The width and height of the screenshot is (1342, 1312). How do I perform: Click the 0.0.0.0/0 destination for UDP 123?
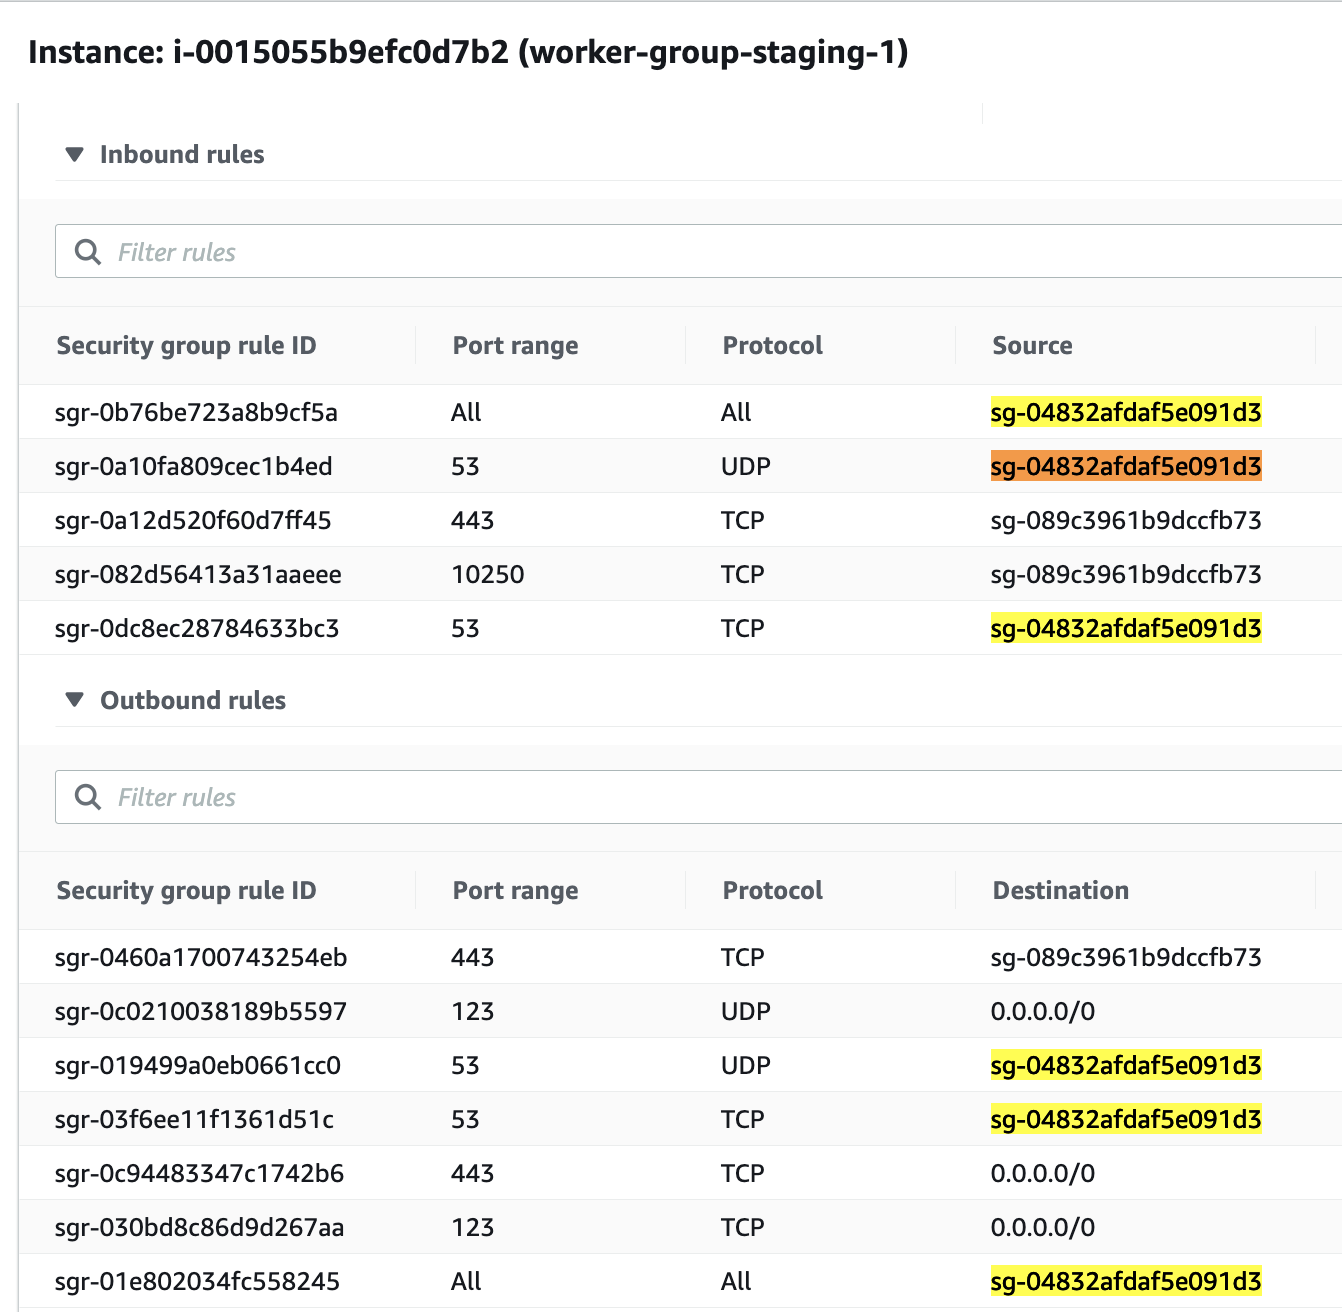pos(1043,1011)
